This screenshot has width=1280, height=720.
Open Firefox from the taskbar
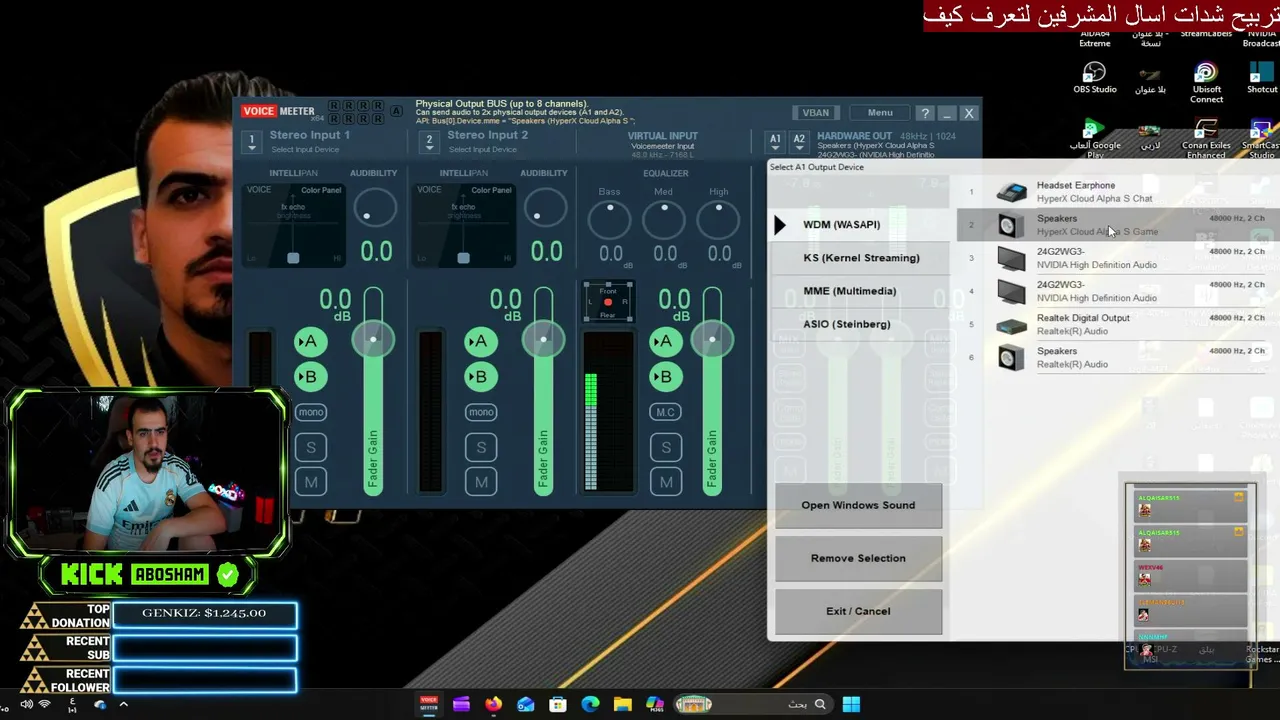[493, 704]
